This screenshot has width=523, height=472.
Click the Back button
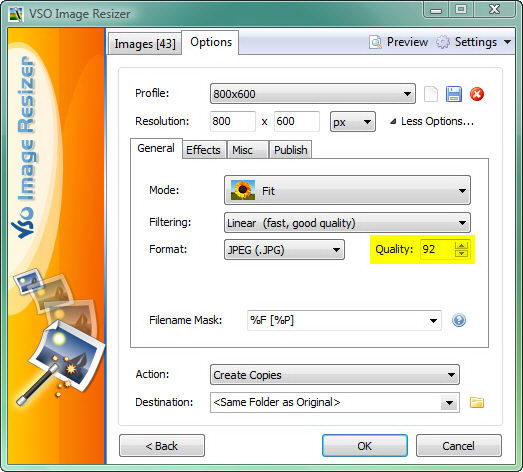coord(162,446)
